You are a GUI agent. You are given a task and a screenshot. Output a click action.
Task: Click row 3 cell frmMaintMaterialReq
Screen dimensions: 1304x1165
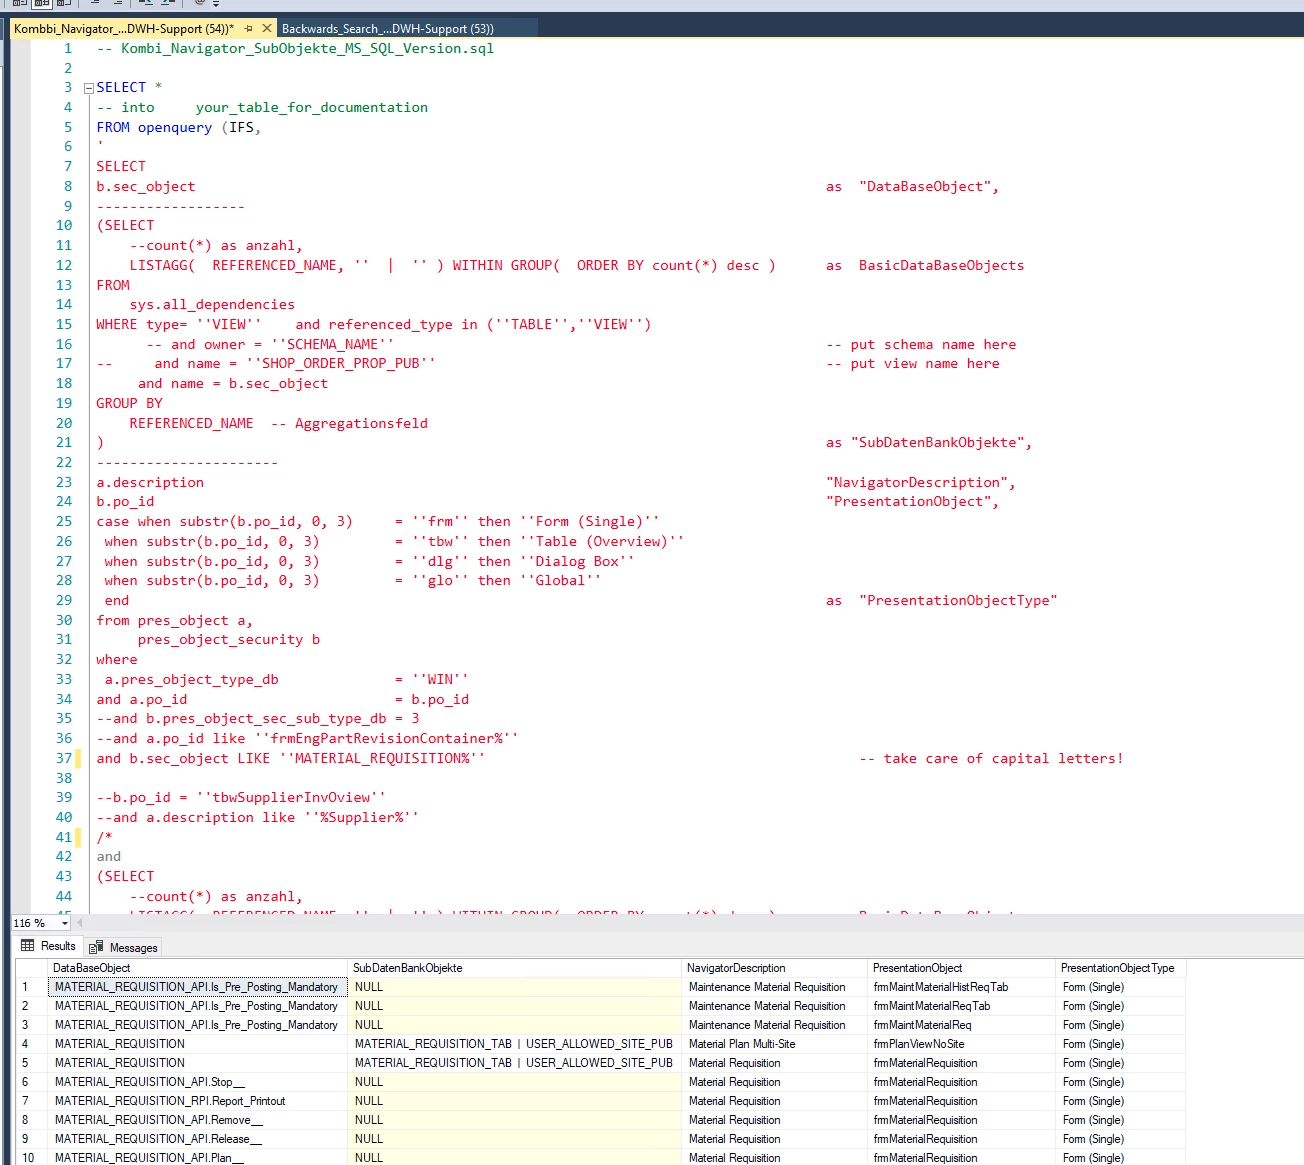(962, 1025)
